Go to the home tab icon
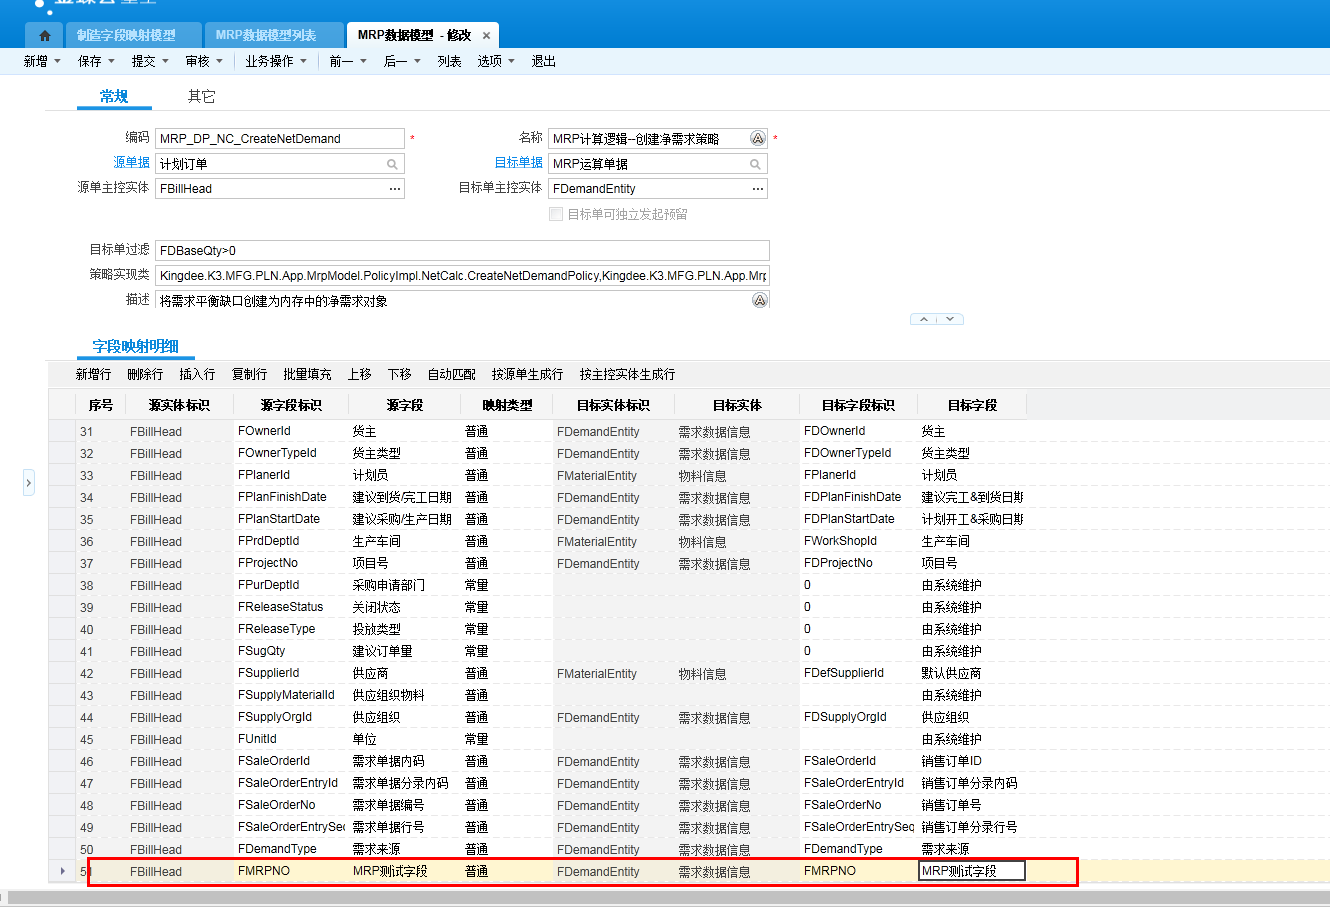 pos(44,35)
